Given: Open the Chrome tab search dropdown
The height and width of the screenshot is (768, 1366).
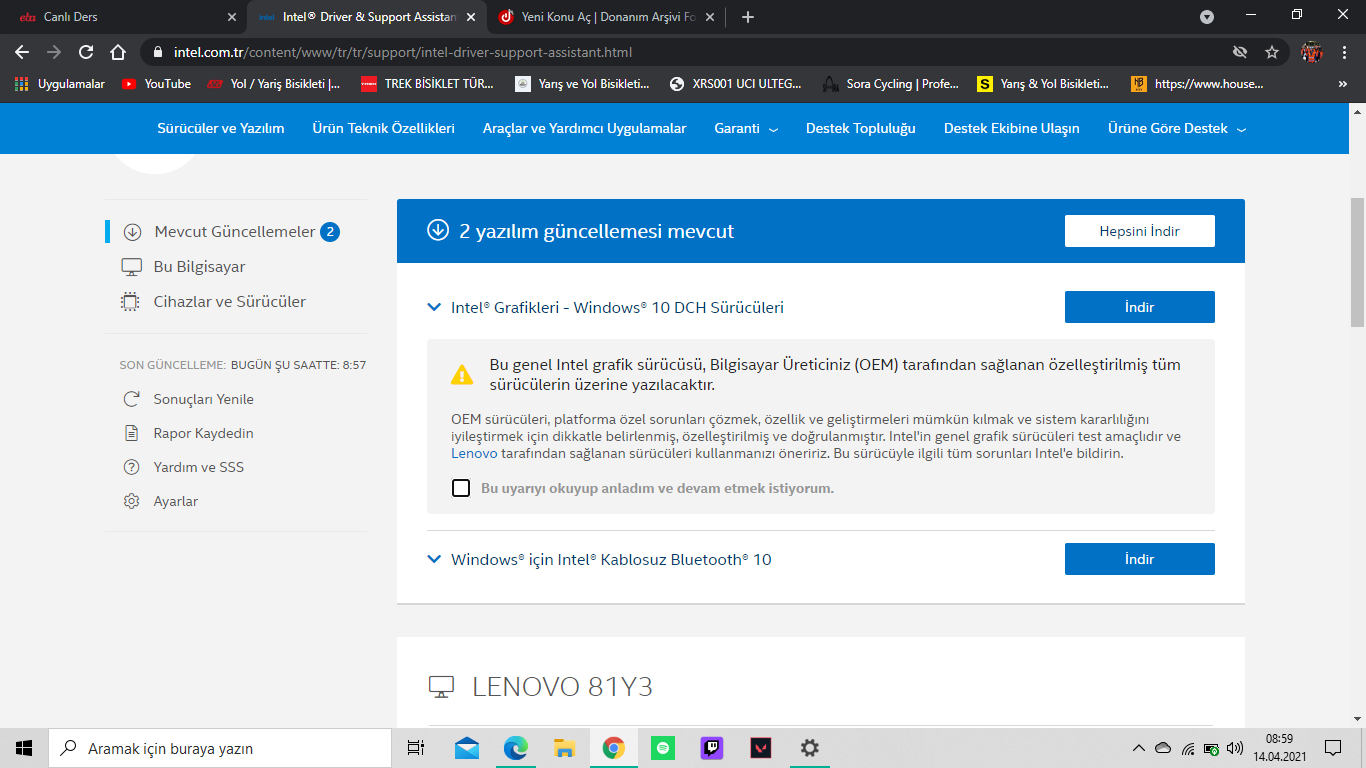Looking at the screenshot, I should [1207, 17].
